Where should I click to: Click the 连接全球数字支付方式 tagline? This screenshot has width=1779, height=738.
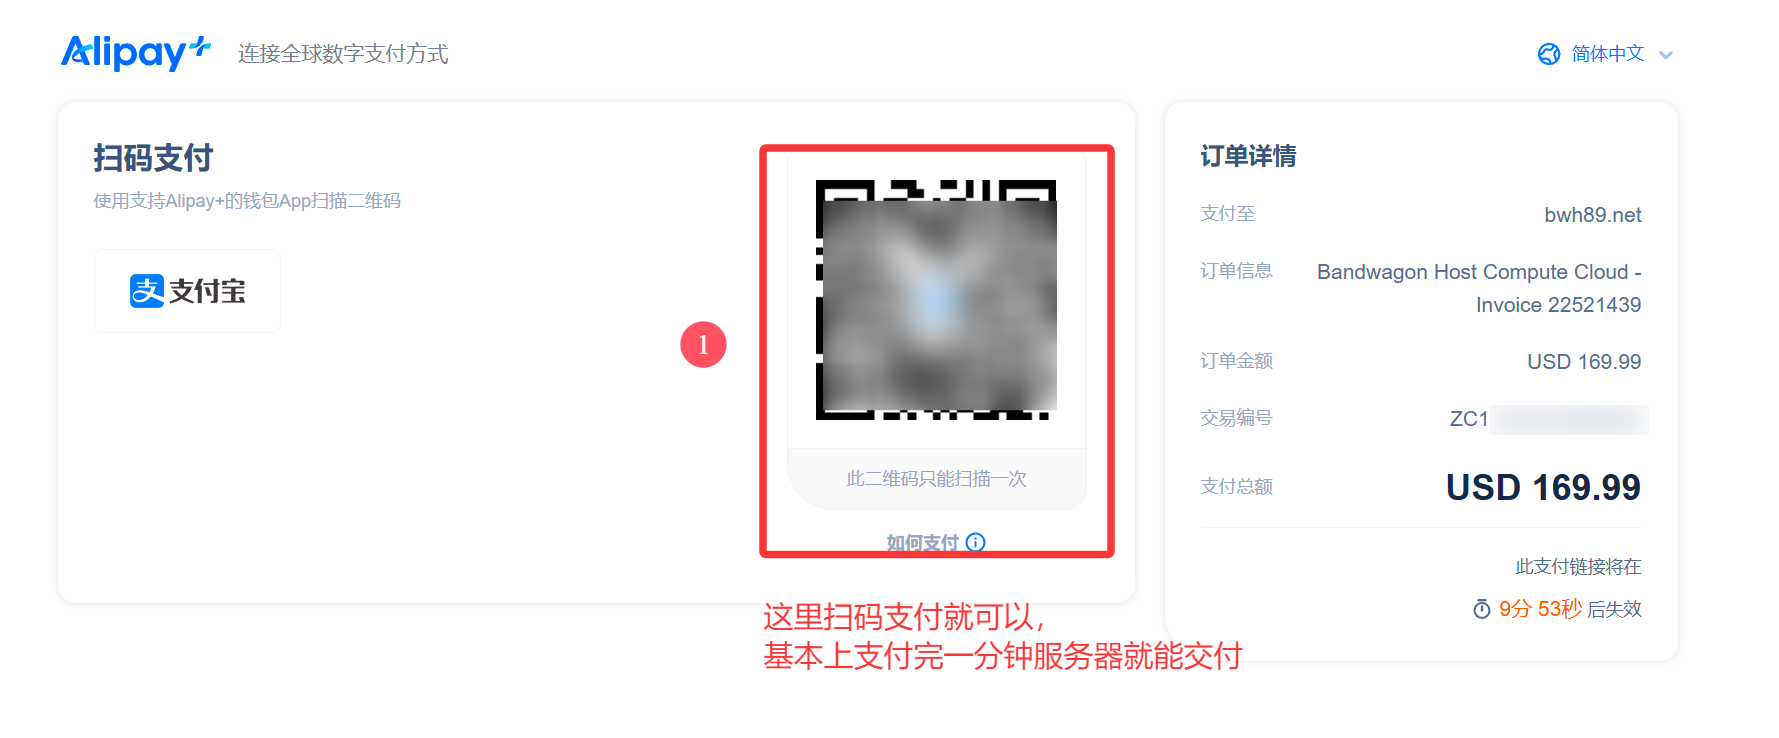[x=343, y=54]
